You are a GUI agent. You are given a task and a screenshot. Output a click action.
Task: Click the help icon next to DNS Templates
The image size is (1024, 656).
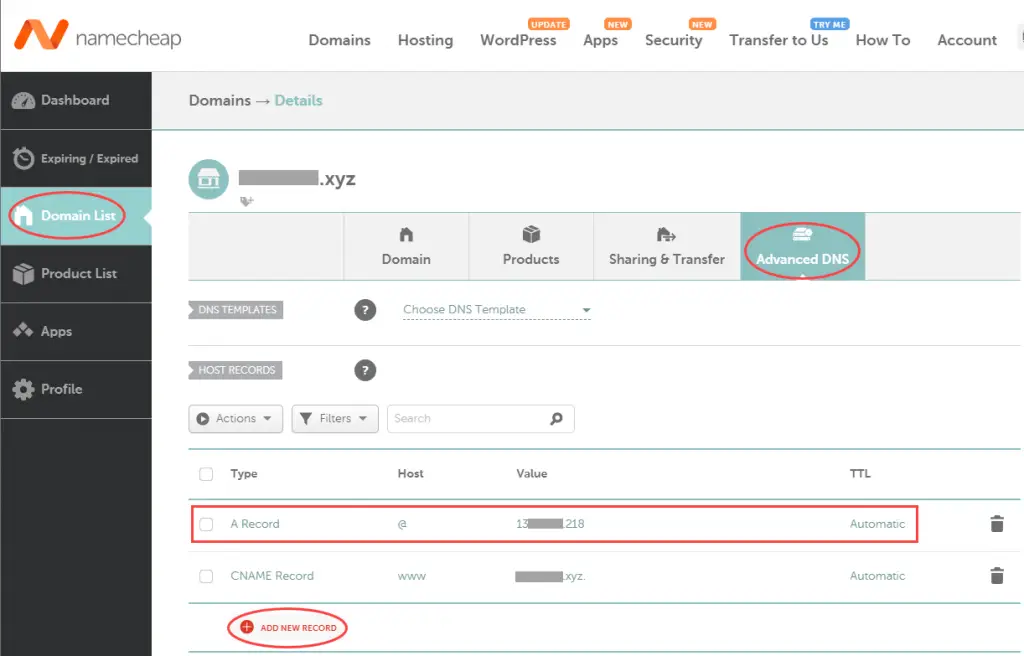click(x=365, y=310)
